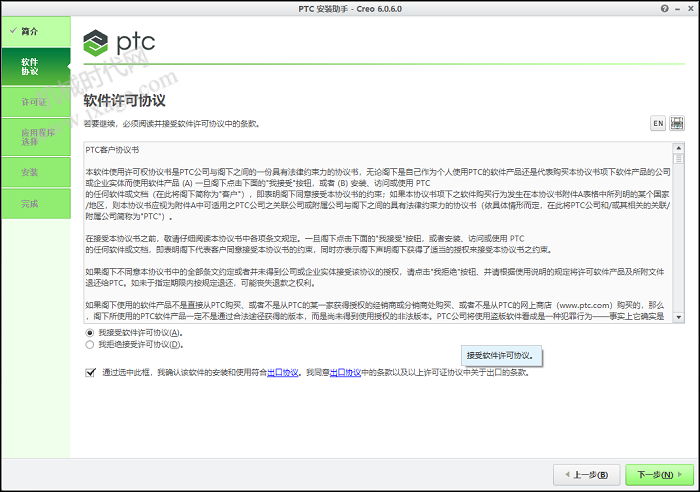Click scrollbar down arrow in agreement box
Image resolution: width=700 pixels, height=492 pixels.
[679, 317]
